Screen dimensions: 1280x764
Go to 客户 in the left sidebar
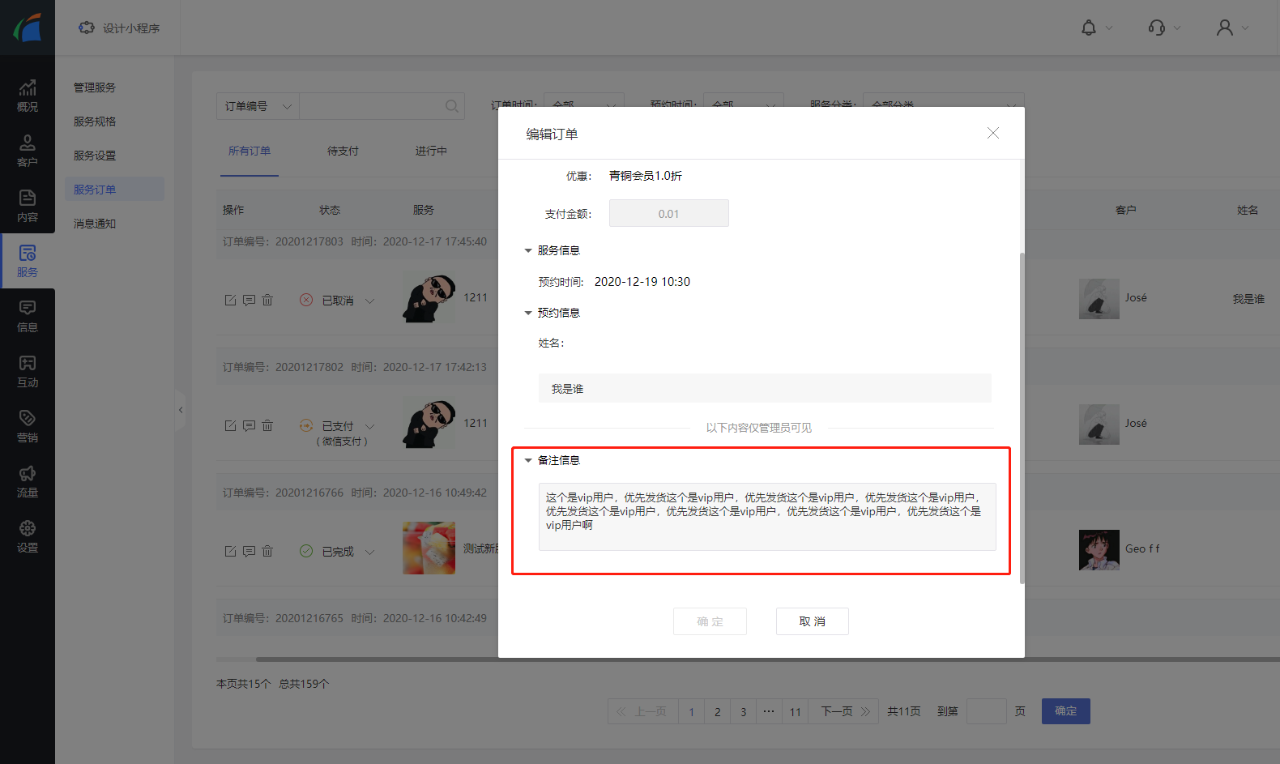pyautogui.click(x=27, y=150)
